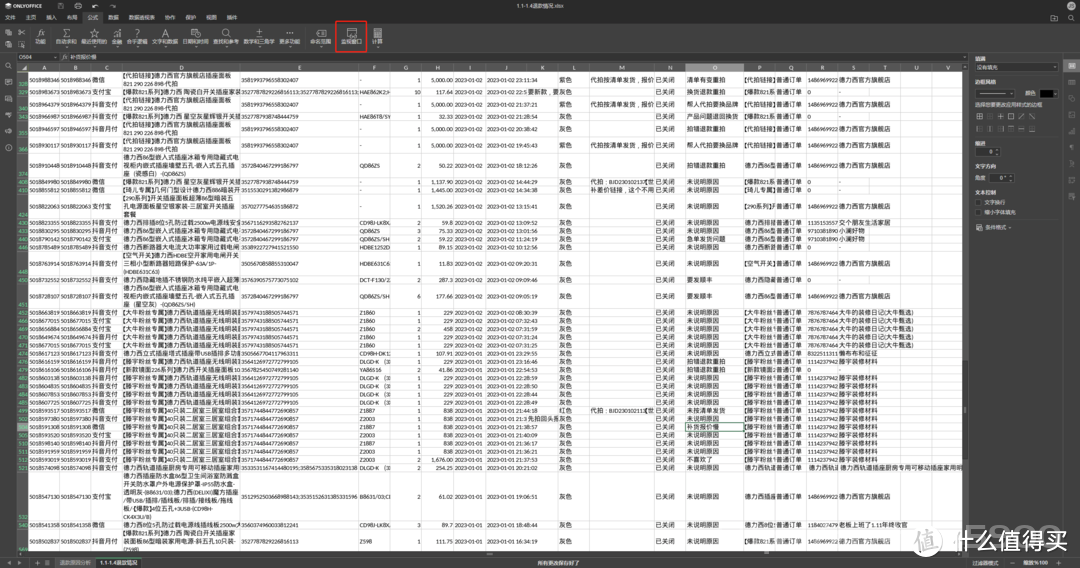Click the 监视窗口 watch window icon
Viewport: 1080px width, 568px height.
point(351,36)
